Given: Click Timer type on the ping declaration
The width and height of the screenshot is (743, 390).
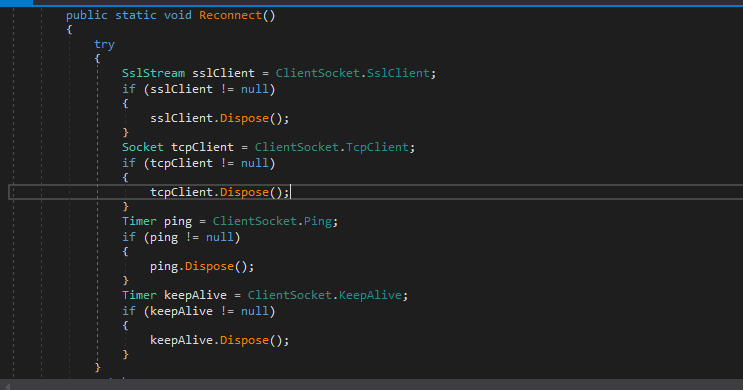Looking at the screenshot, I should pyautogui.click(x=139, y=221).
